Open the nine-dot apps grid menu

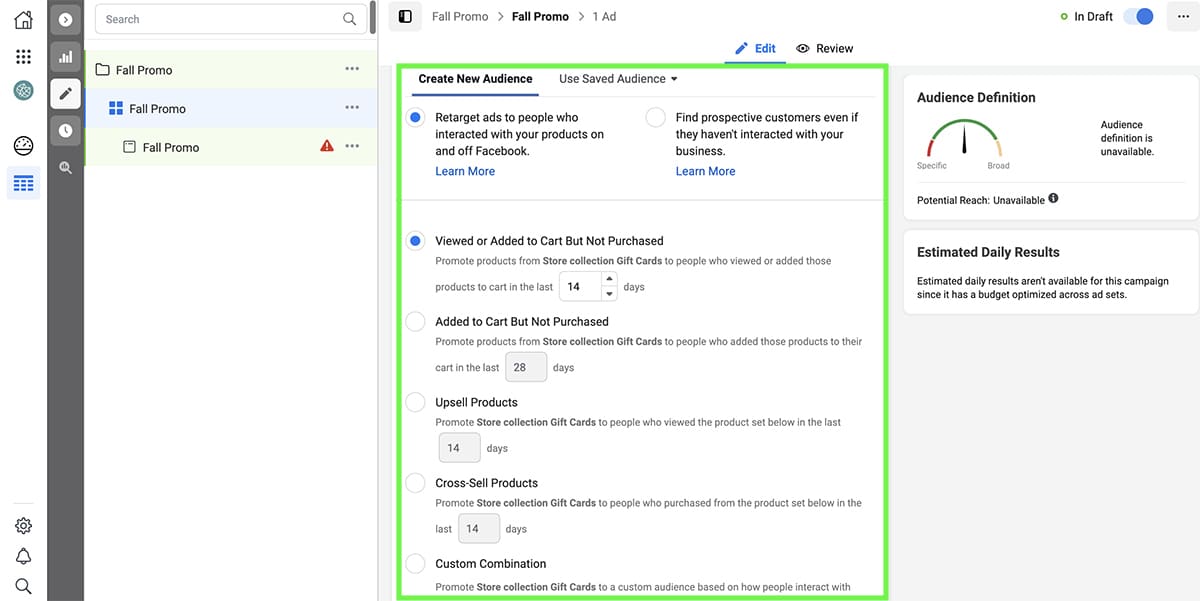pyautogui.click(x=23, y=57)
